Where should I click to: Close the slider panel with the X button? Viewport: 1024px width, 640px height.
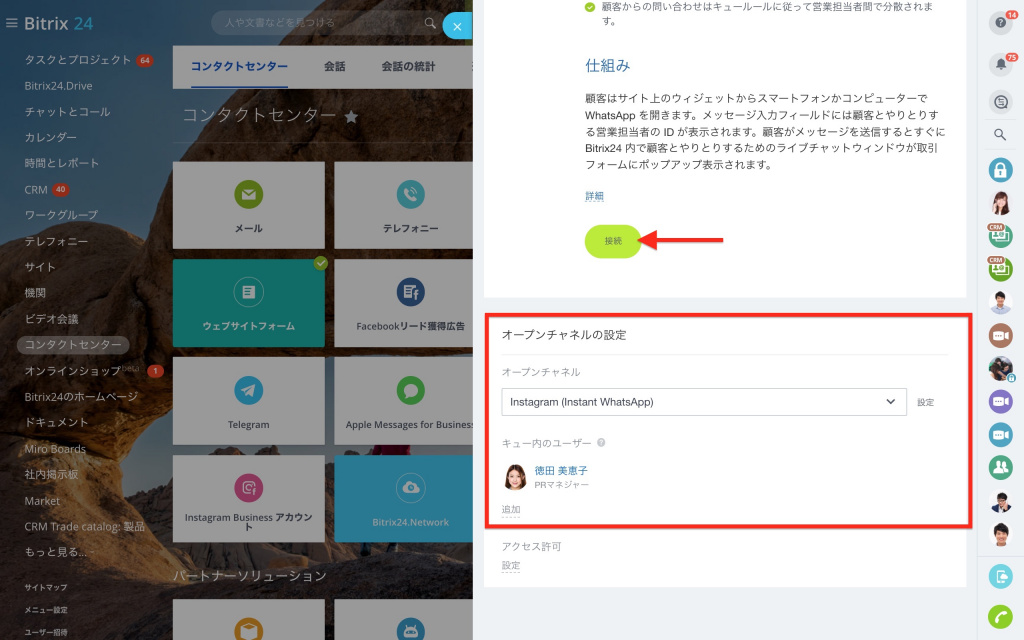coord(457,27)
